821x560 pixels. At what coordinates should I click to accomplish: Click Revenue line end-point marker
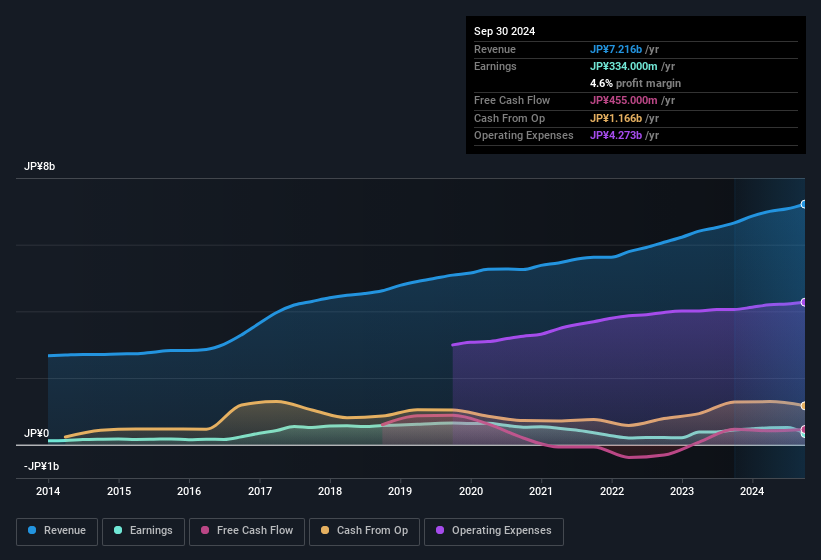coord(804,204)
